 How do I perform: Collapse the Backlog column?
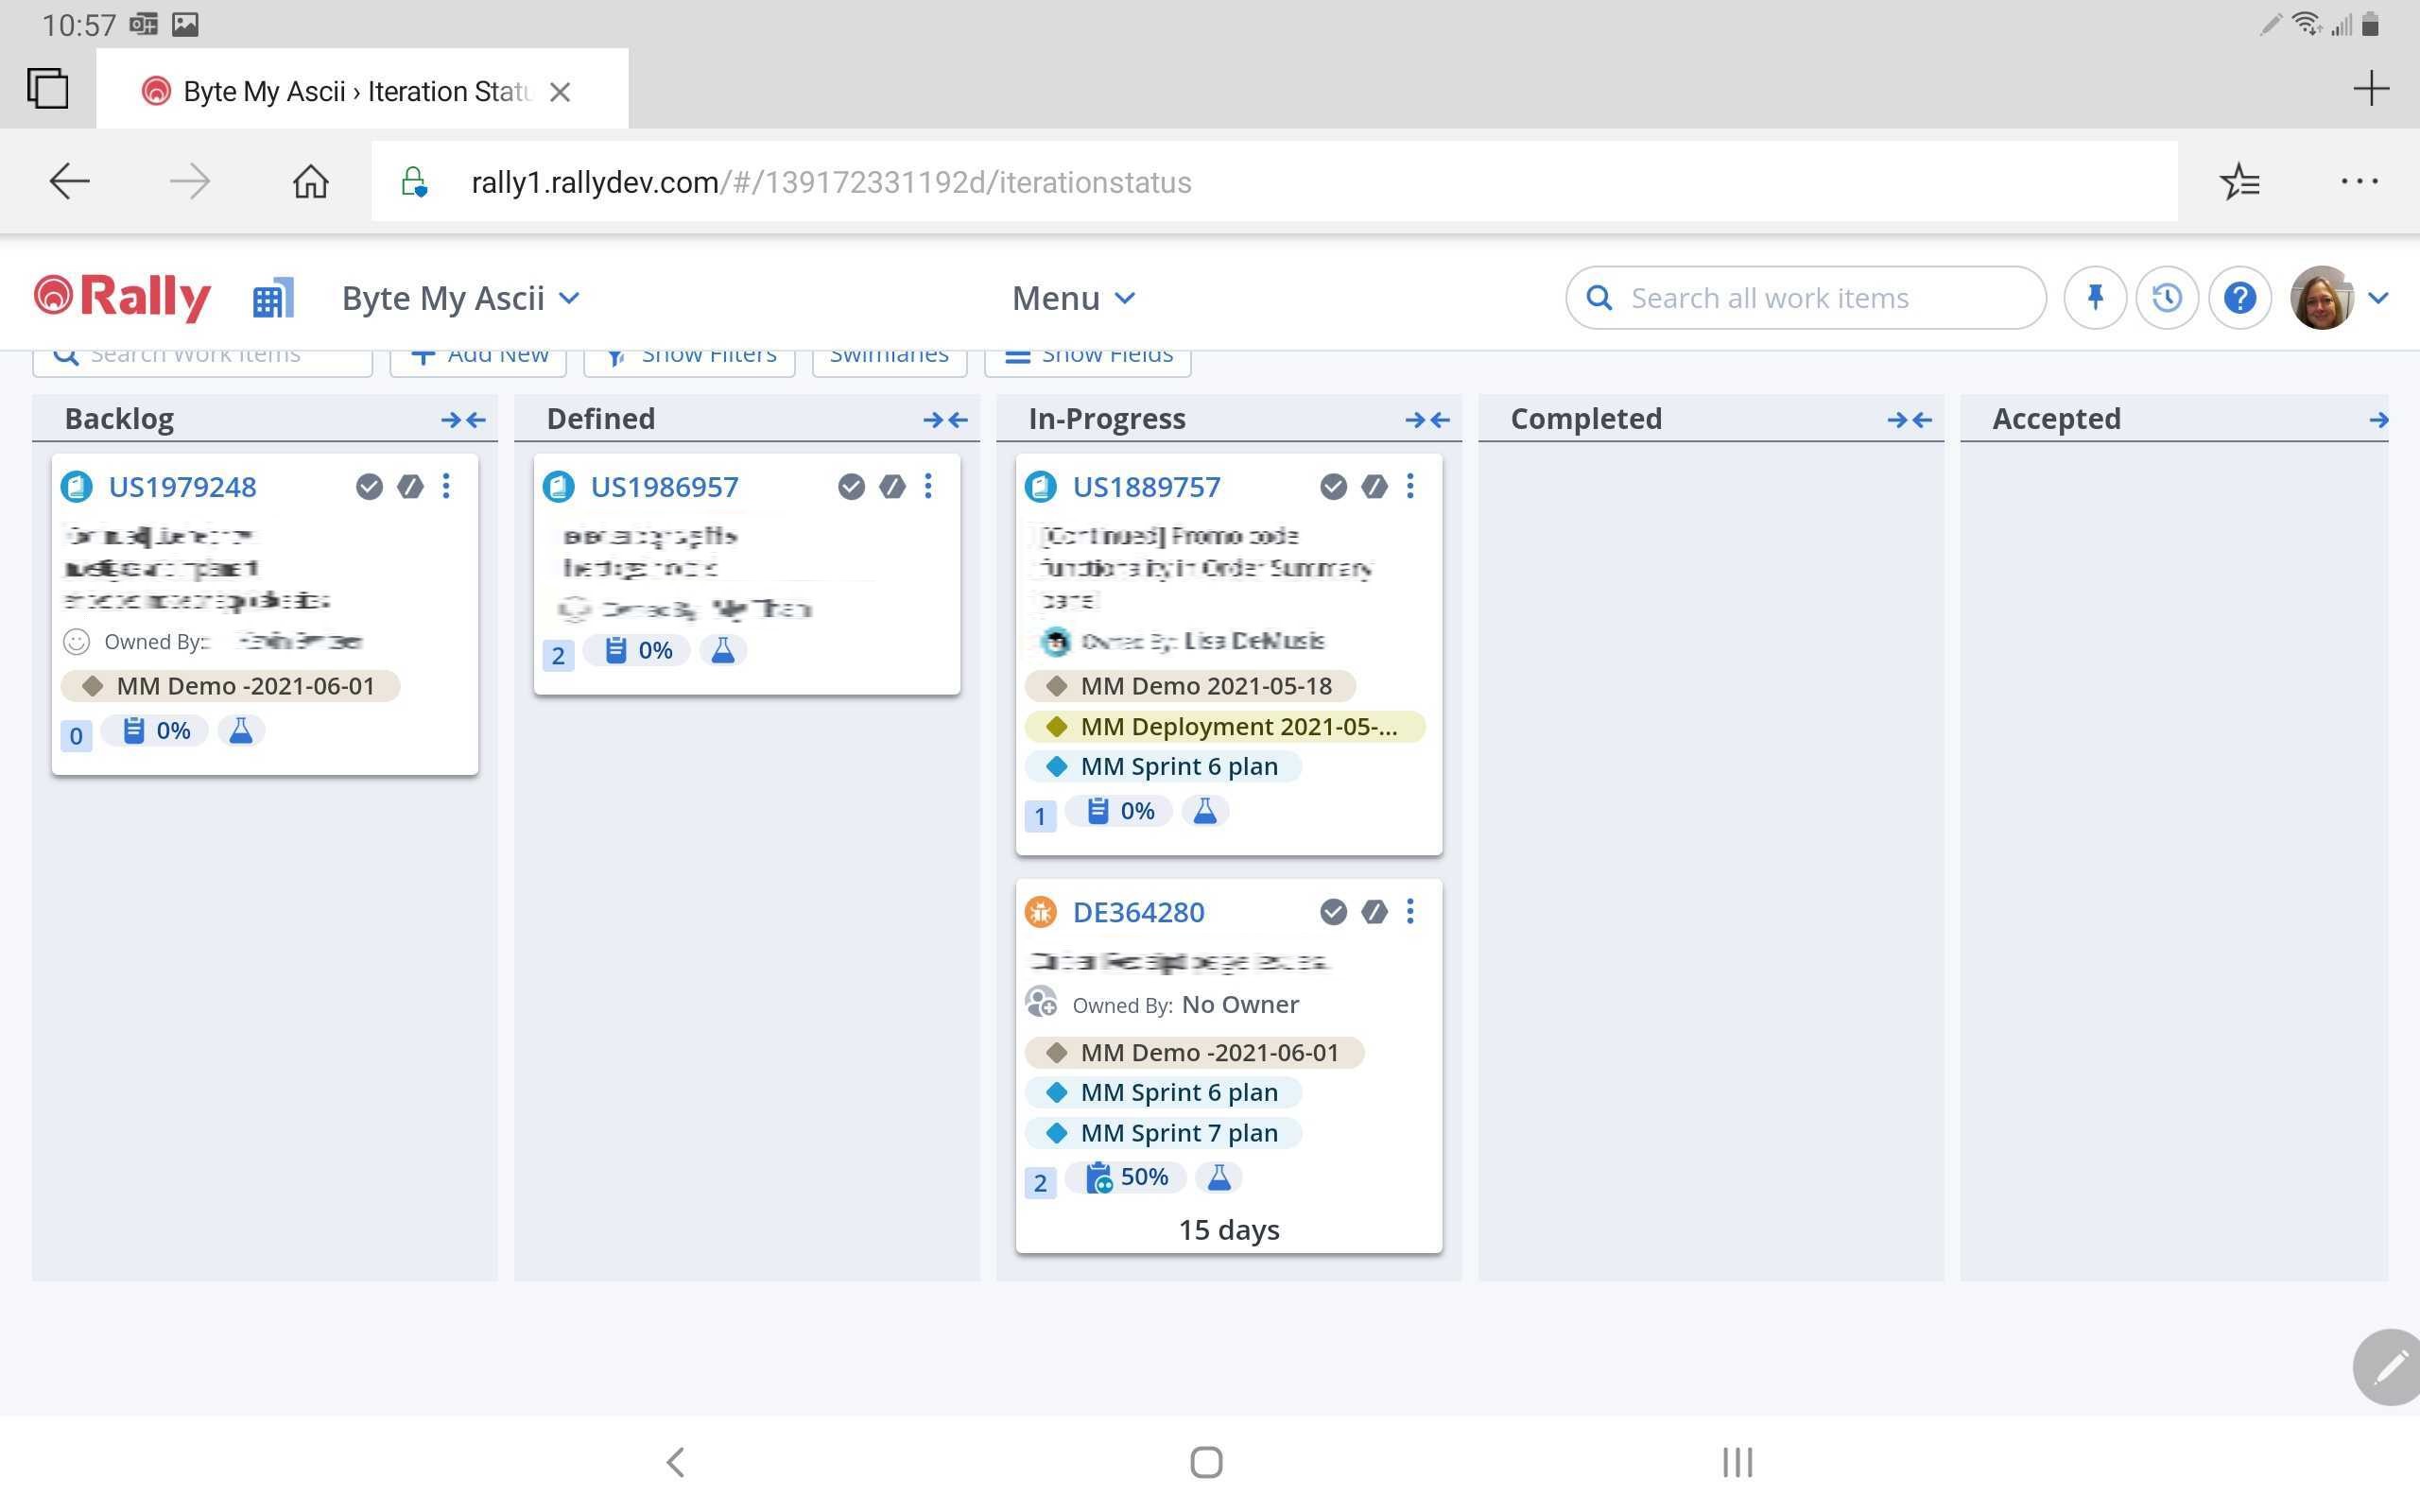click(464, 420)
